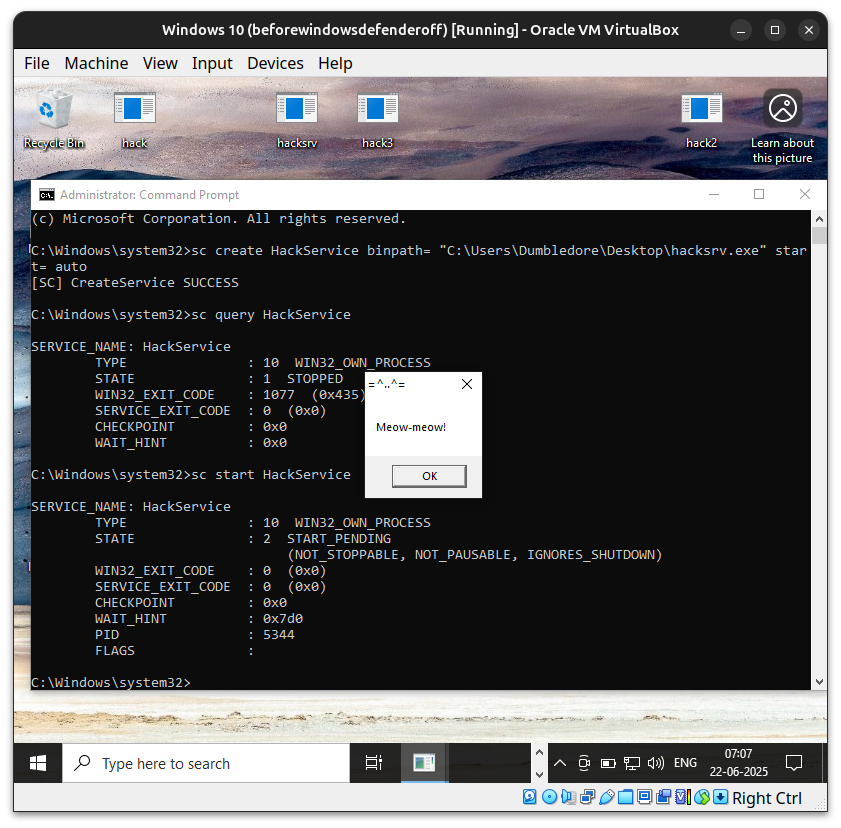Image resolution: width=841 pixels, height=828 pixels.
Task: Click the VirtualBox network status icon
Action: (x=587, y=797)
